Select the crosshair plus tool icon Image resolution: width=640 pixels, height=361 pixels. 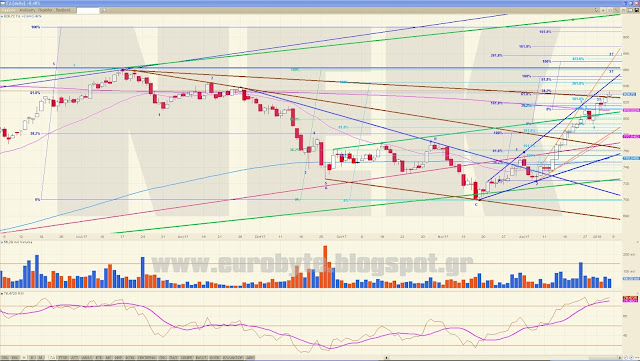(603, 10)
